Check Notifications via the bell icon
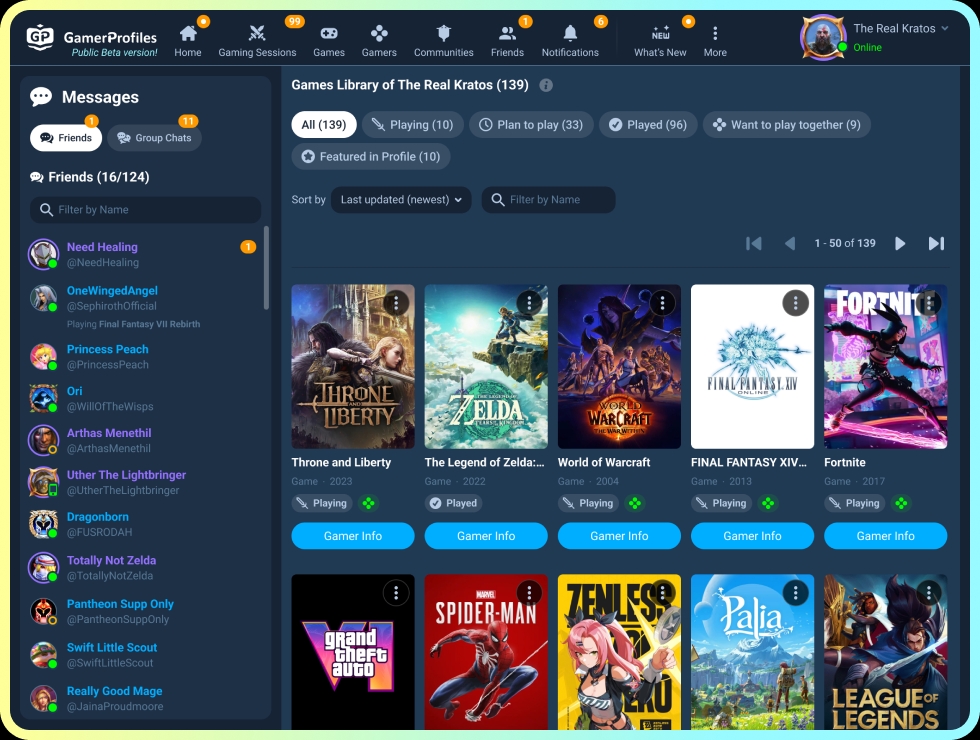This screenshot has width=980, height=740. tap(569, 32)
